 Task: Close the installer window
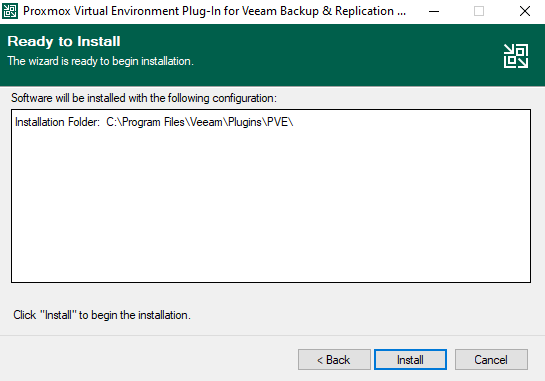[x=525, y=11]
